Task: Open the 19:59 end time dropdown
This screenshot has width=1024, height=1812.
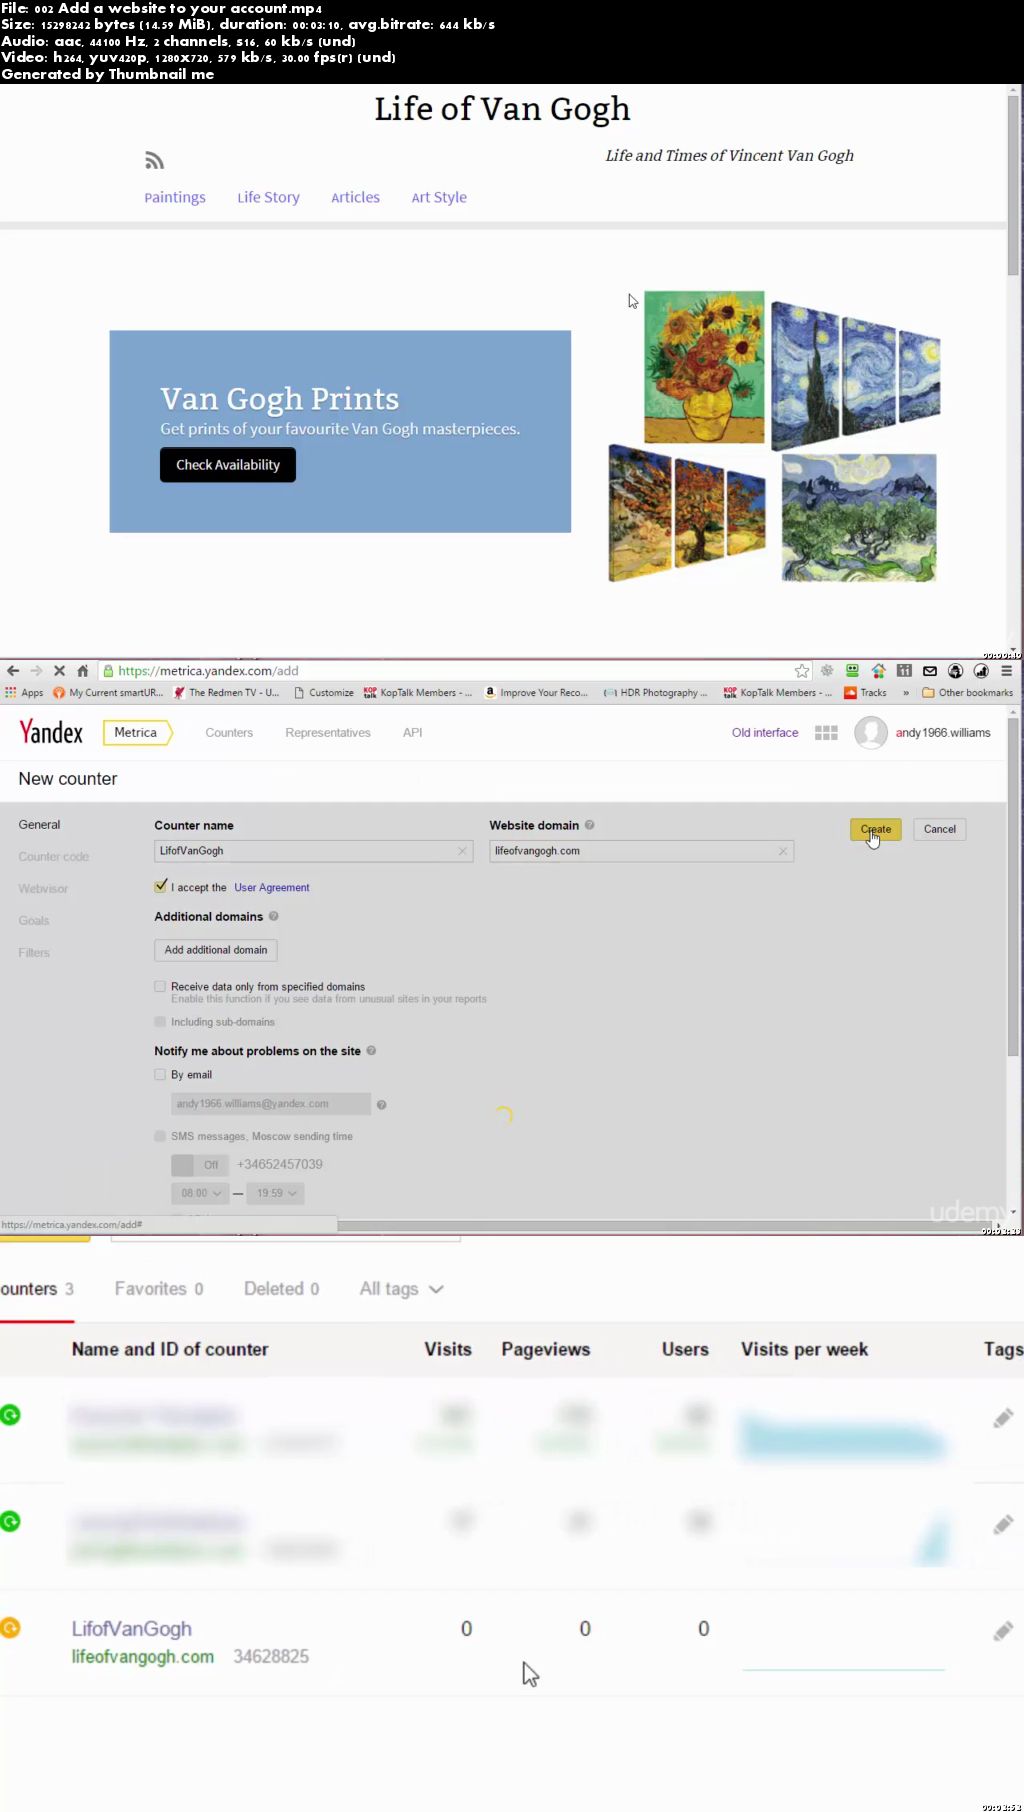Action: point(275,1193)
